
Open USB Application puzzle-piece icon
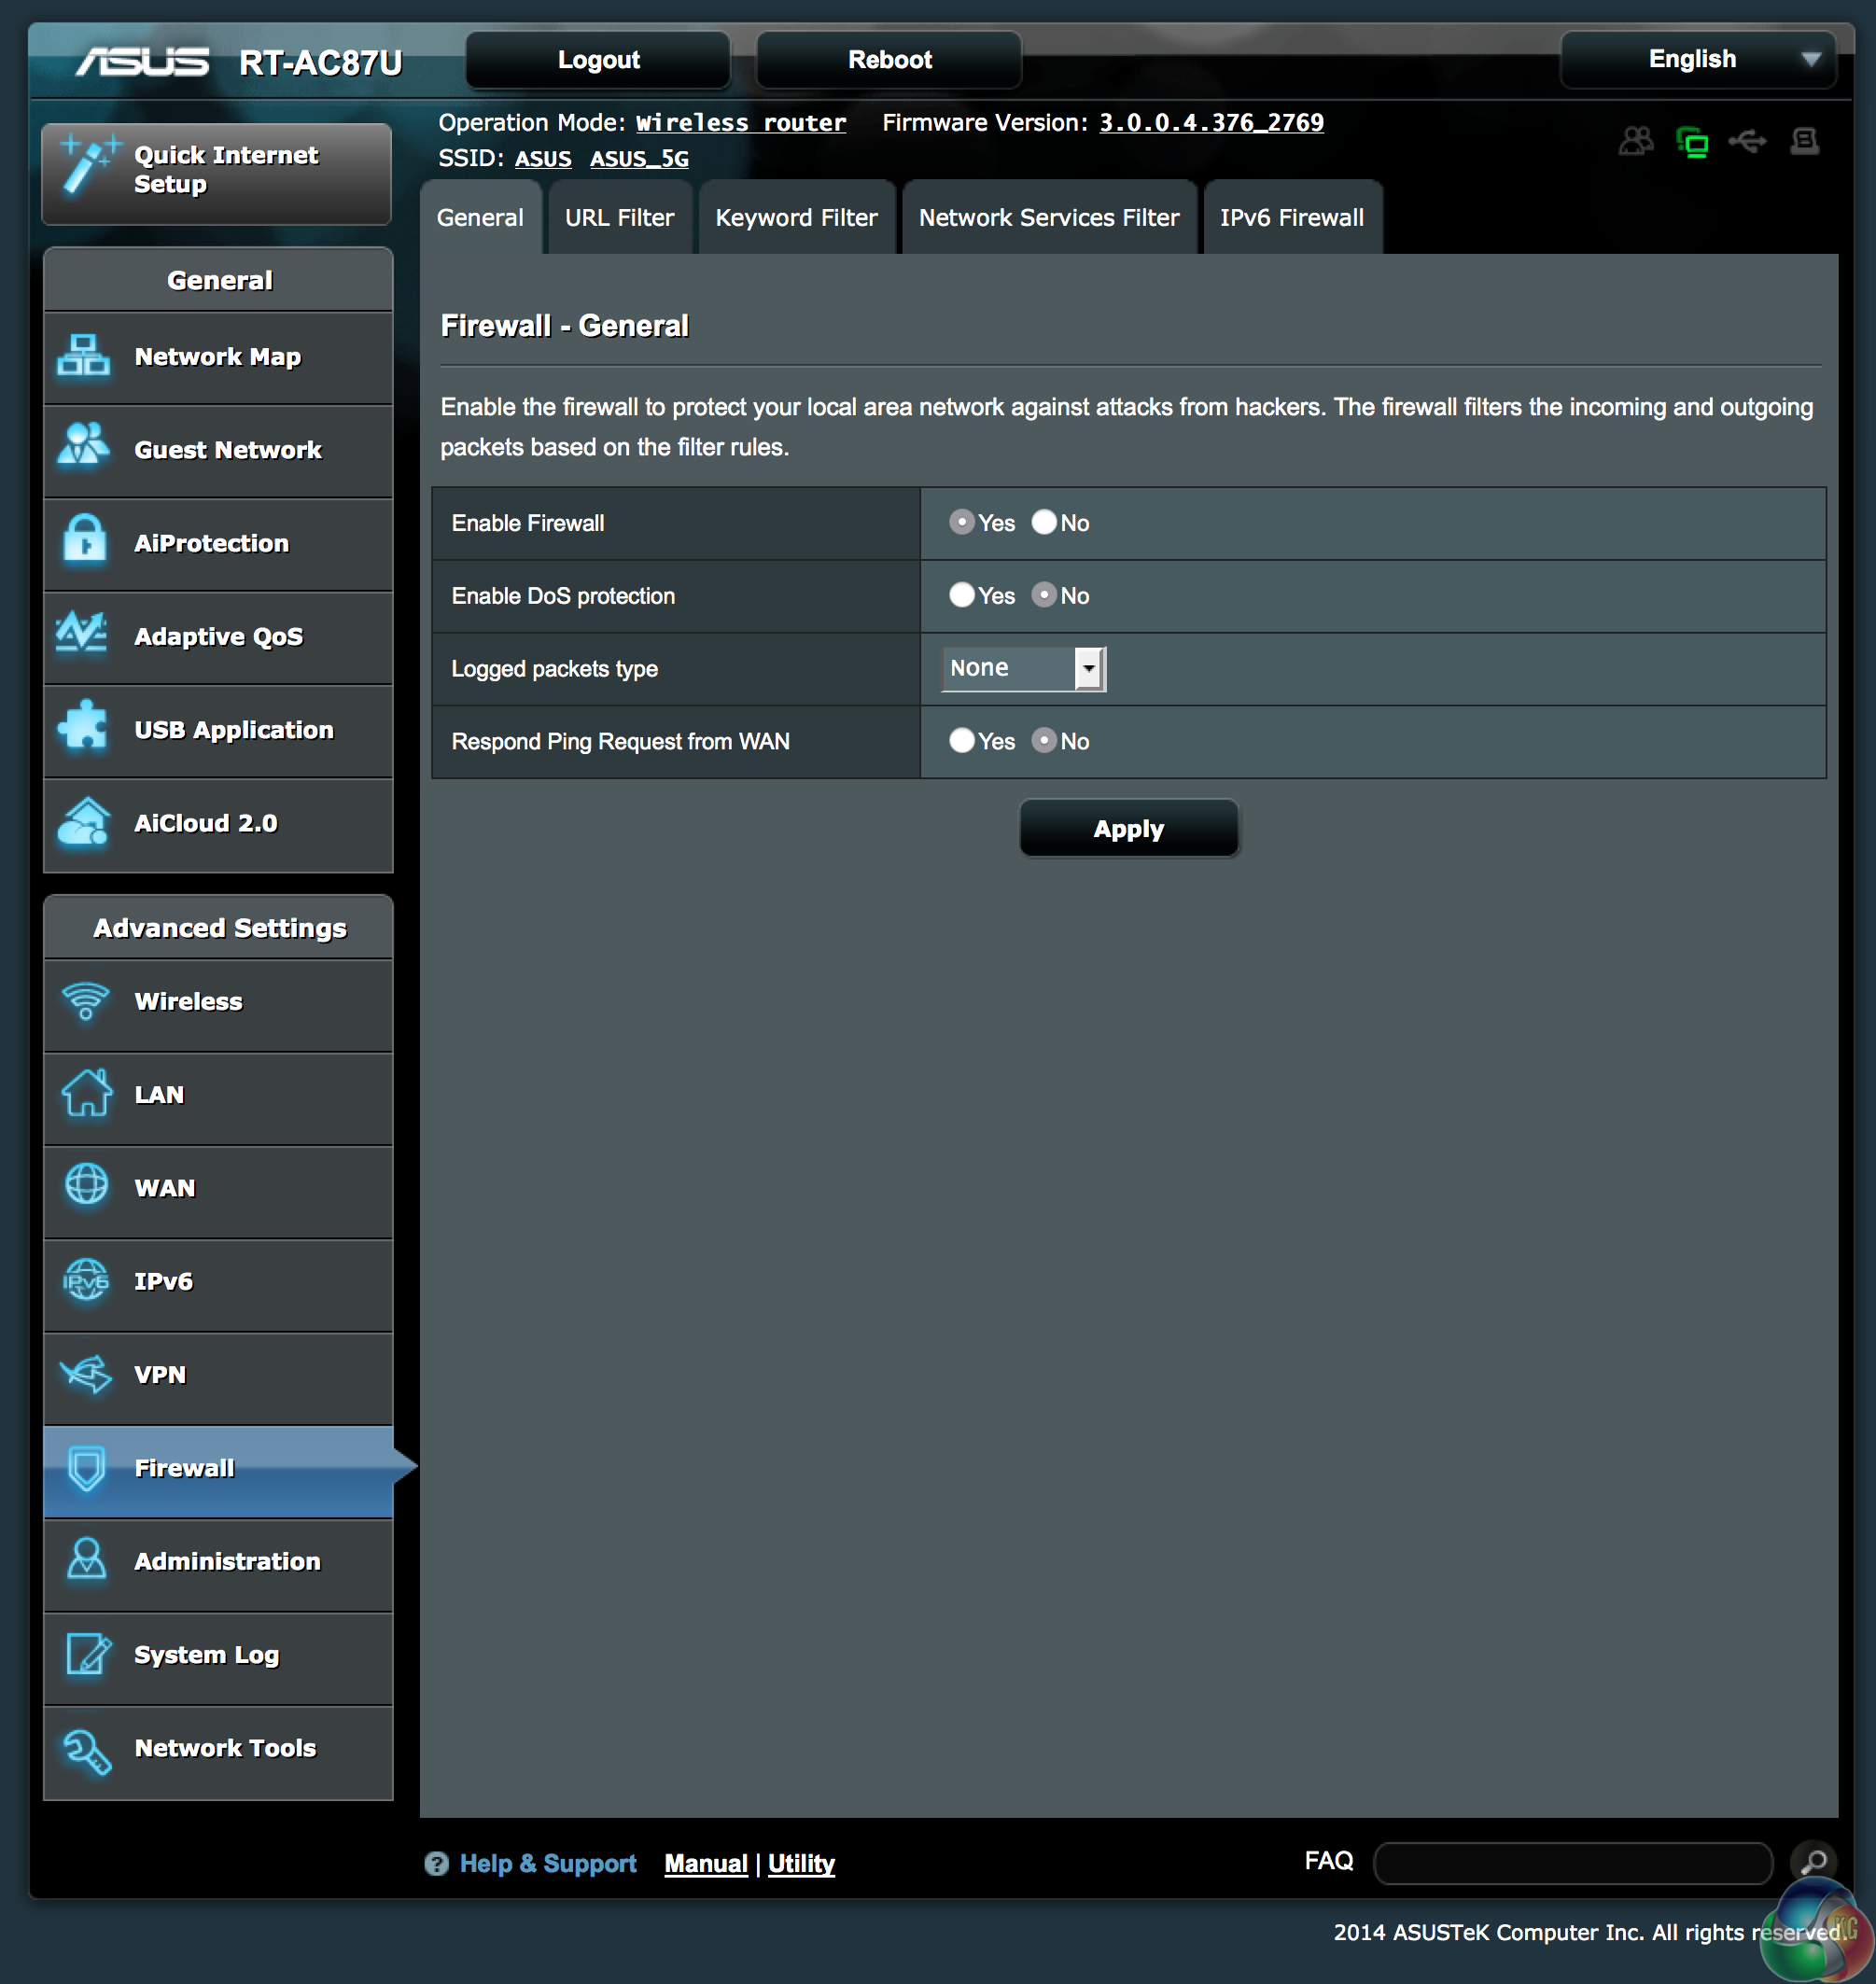(x=83, y=727)
